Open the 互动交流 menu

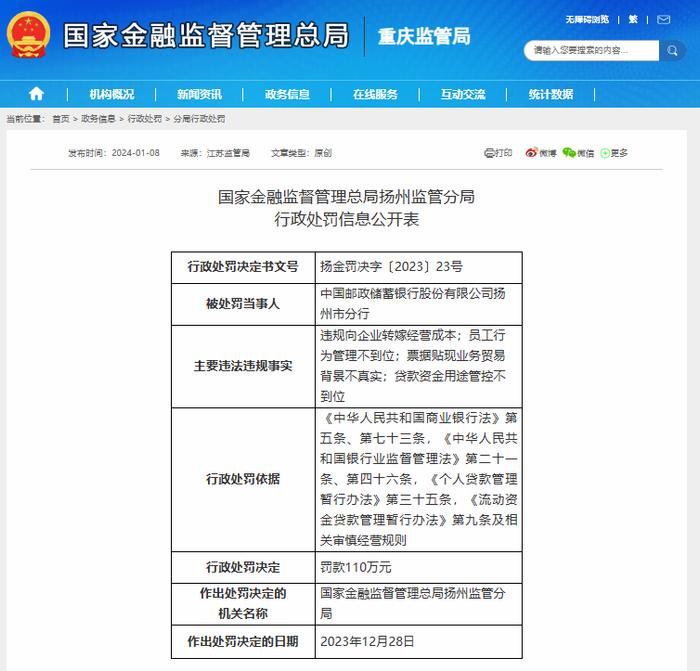(463, 94)
